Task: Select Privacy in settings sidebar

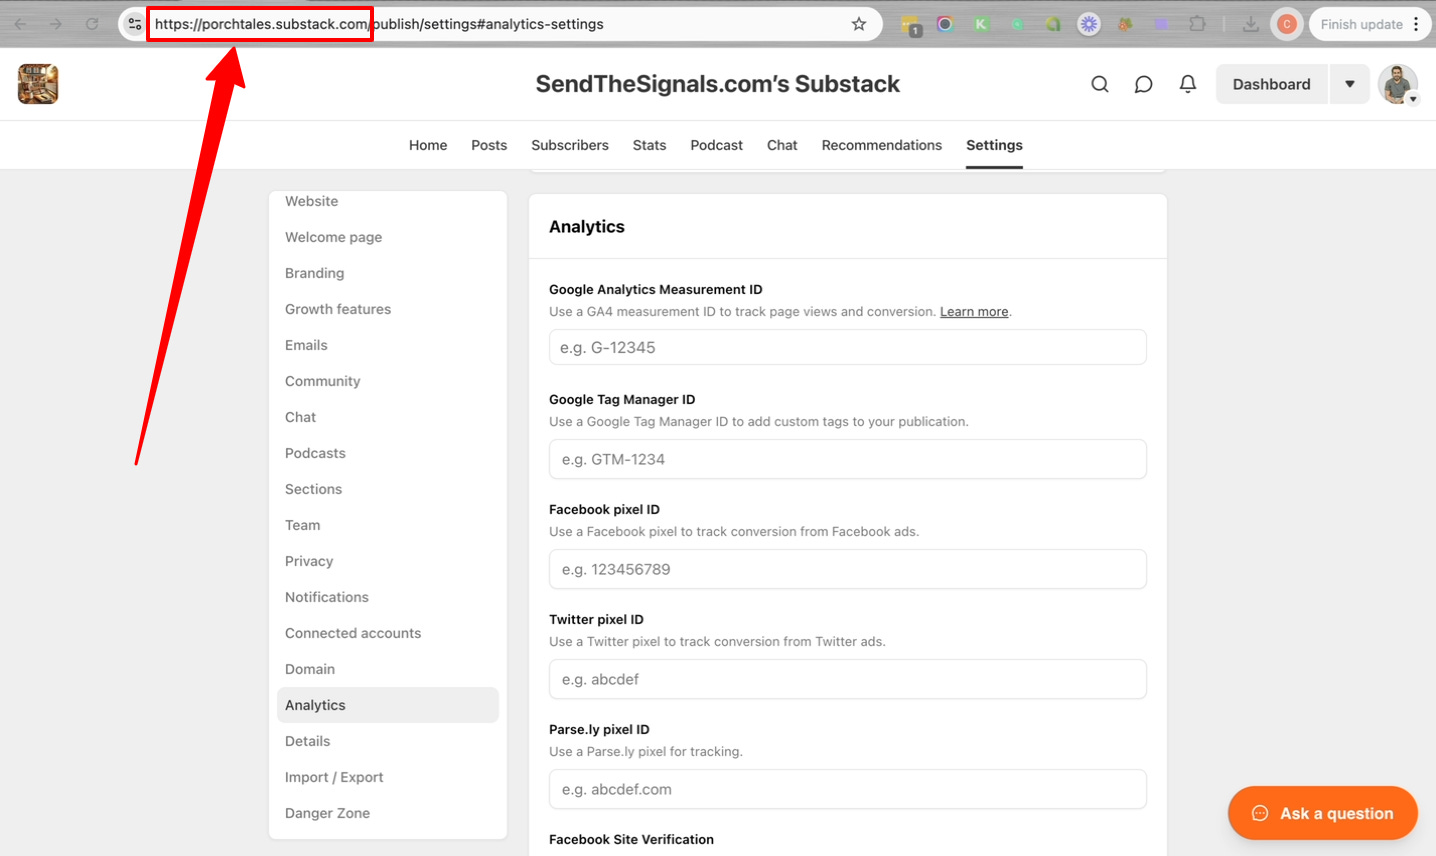Action: coord(388,561)
